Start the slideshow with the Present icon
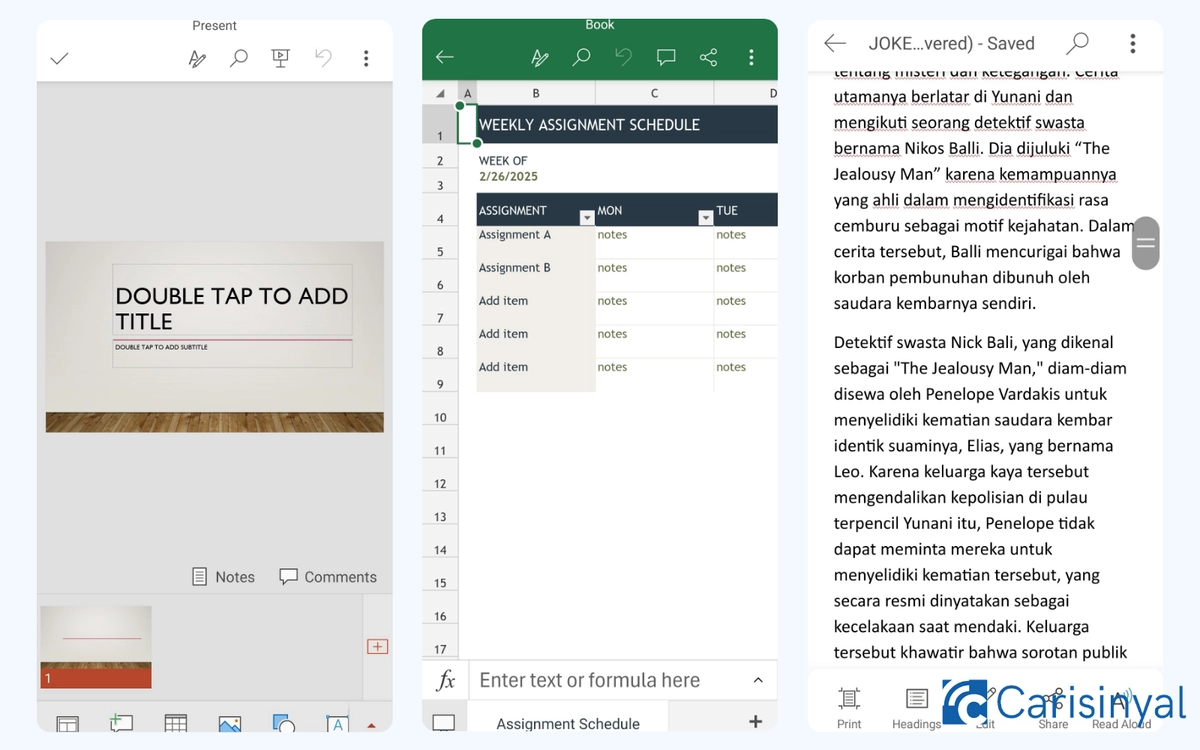Viewport: 1200px width, 750px height. pos(281,58)
